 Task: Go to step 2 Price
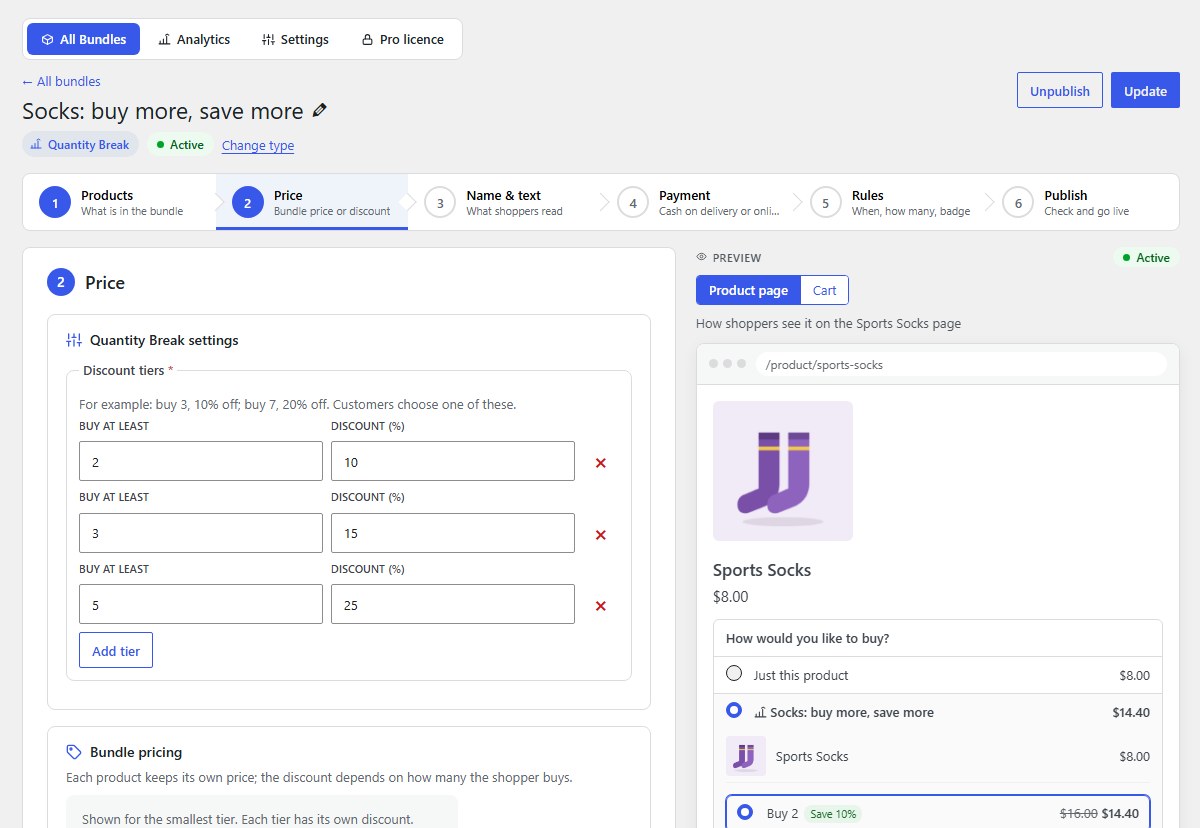click(312, 203)
